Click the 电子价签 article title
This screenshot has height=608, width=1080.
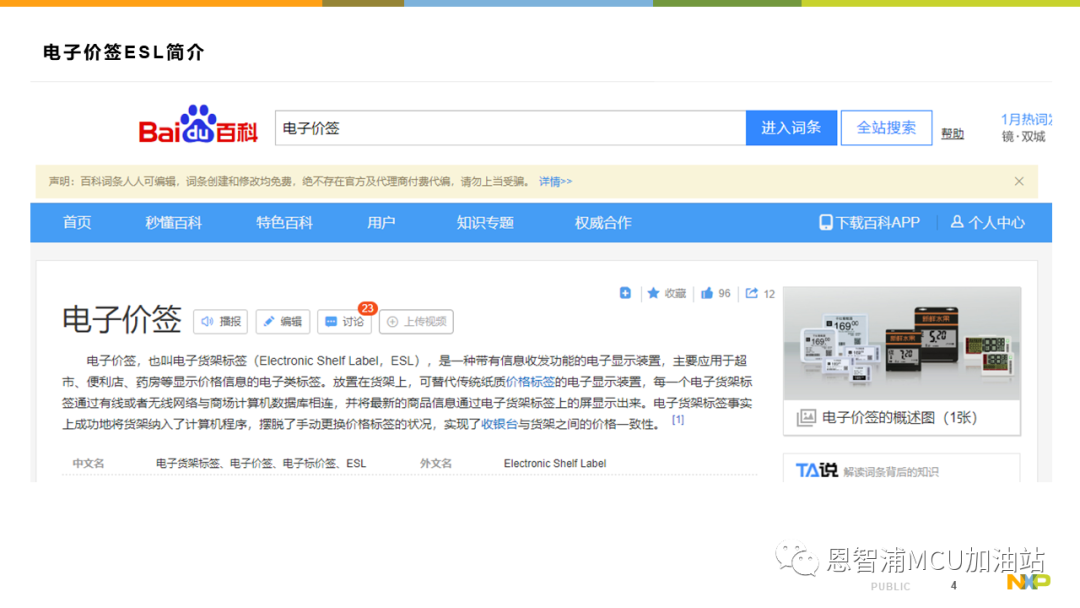coord(121,320)
